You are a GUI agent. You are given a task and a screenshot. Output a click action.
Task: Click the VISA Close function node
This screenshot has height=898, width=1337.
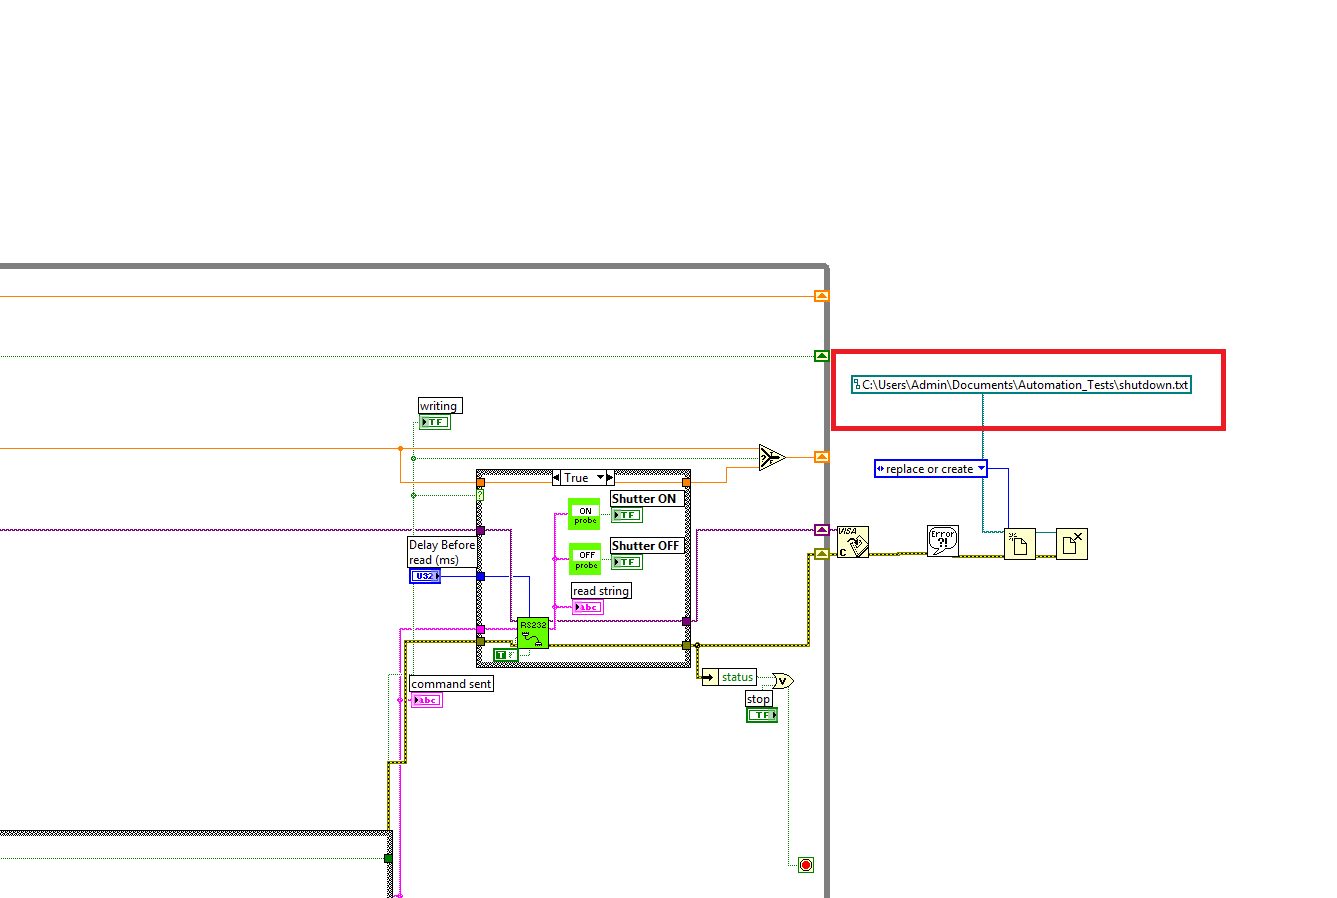pyautogui.click(x=852, y=542)
